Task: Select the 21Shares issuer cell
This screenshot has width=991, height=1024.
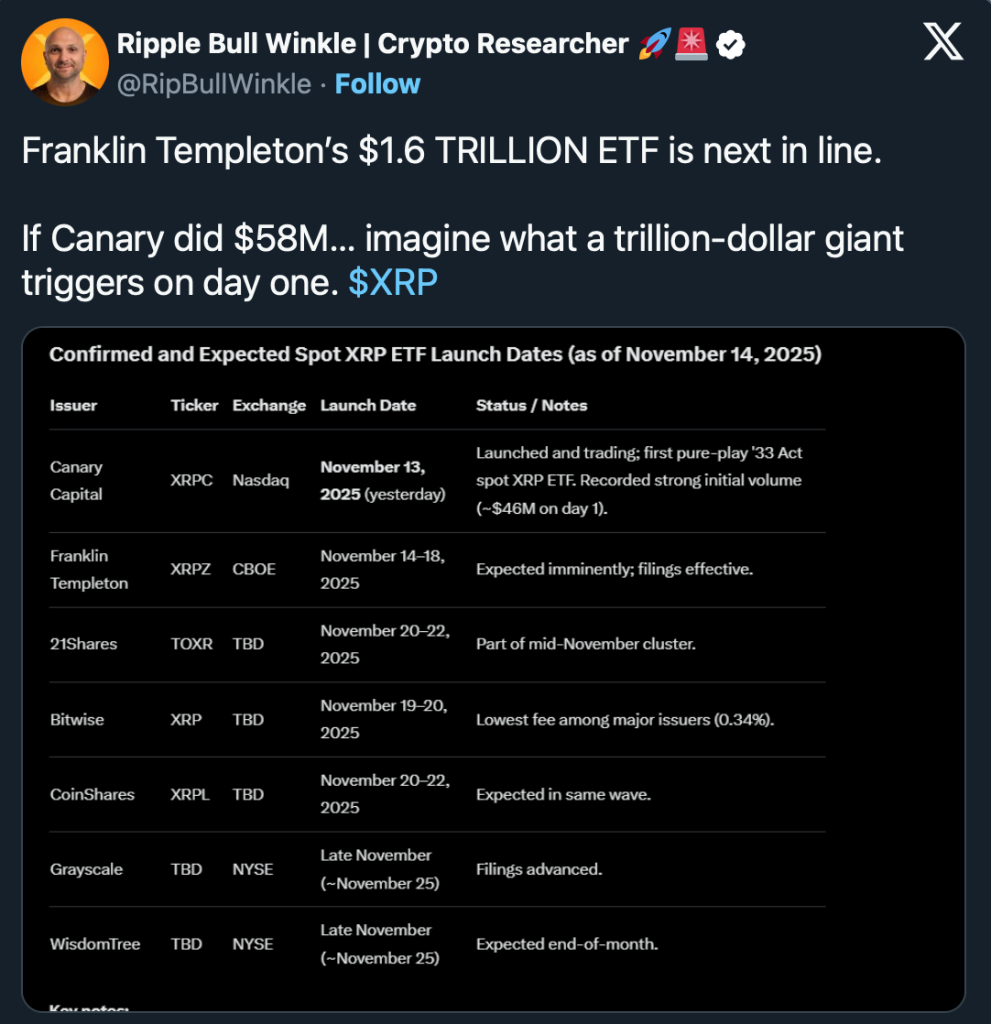Action: tap(83, 644)
